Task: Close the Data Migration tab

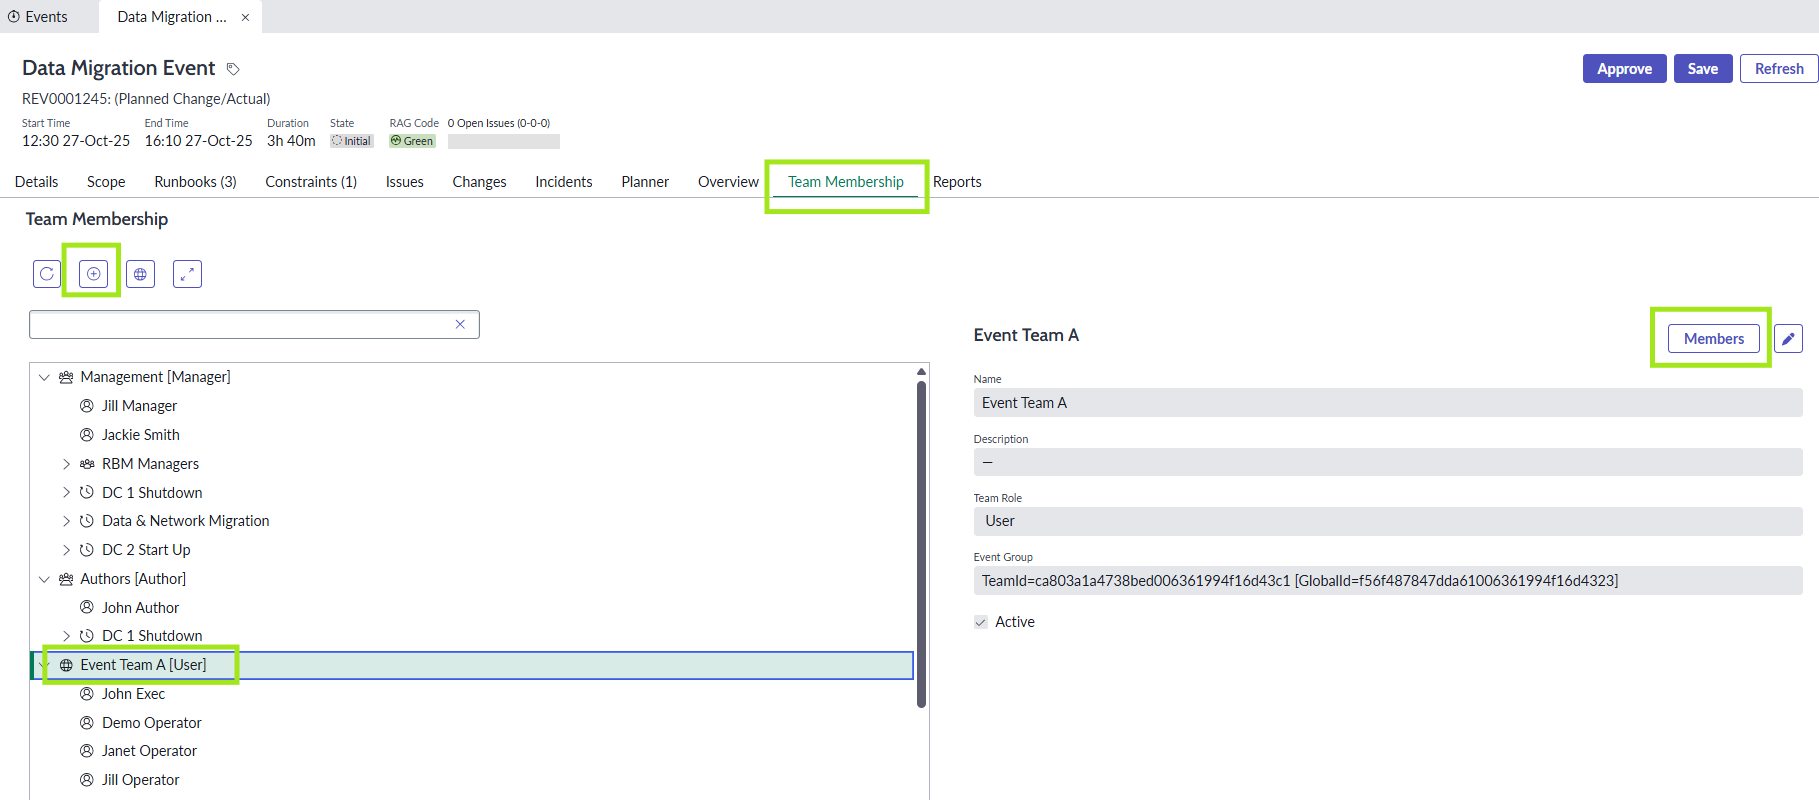Action: pos(245,17)
